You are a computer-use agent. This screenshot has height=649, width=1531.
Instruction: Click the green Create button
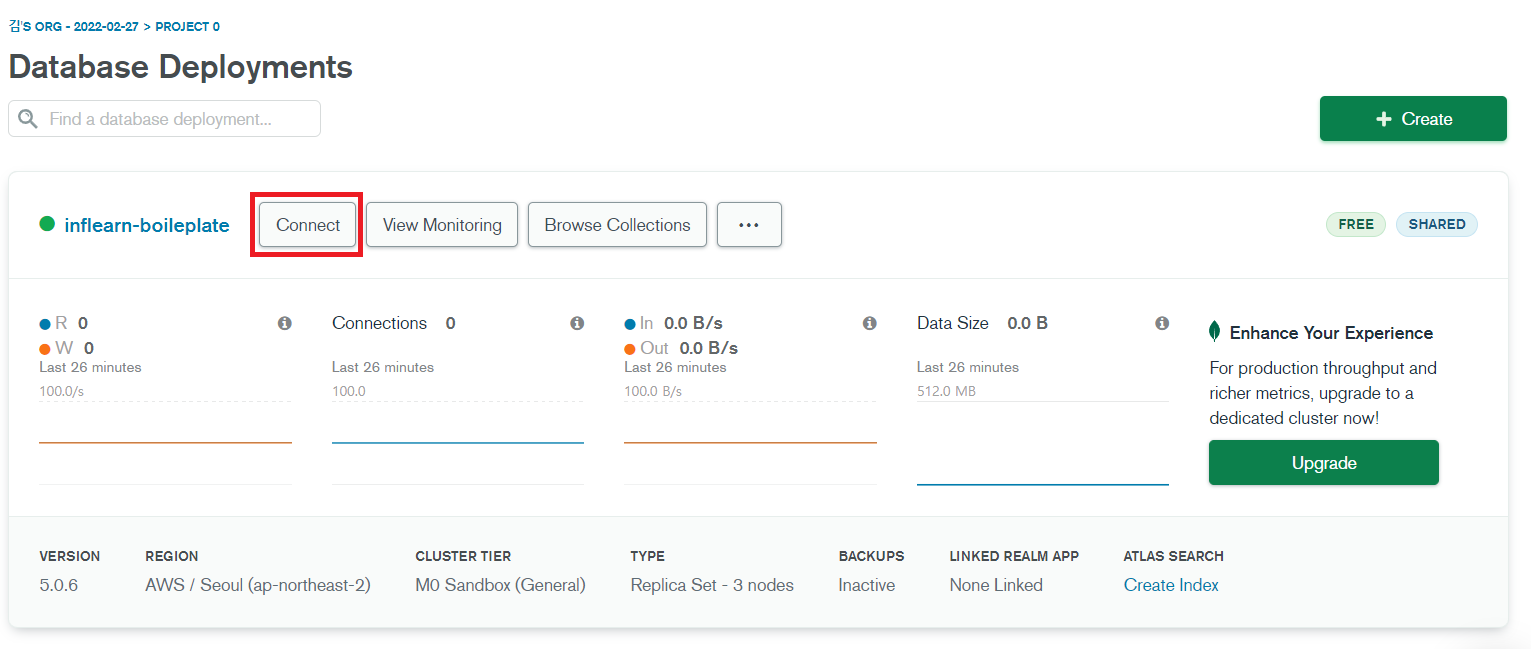point(1413,119)
